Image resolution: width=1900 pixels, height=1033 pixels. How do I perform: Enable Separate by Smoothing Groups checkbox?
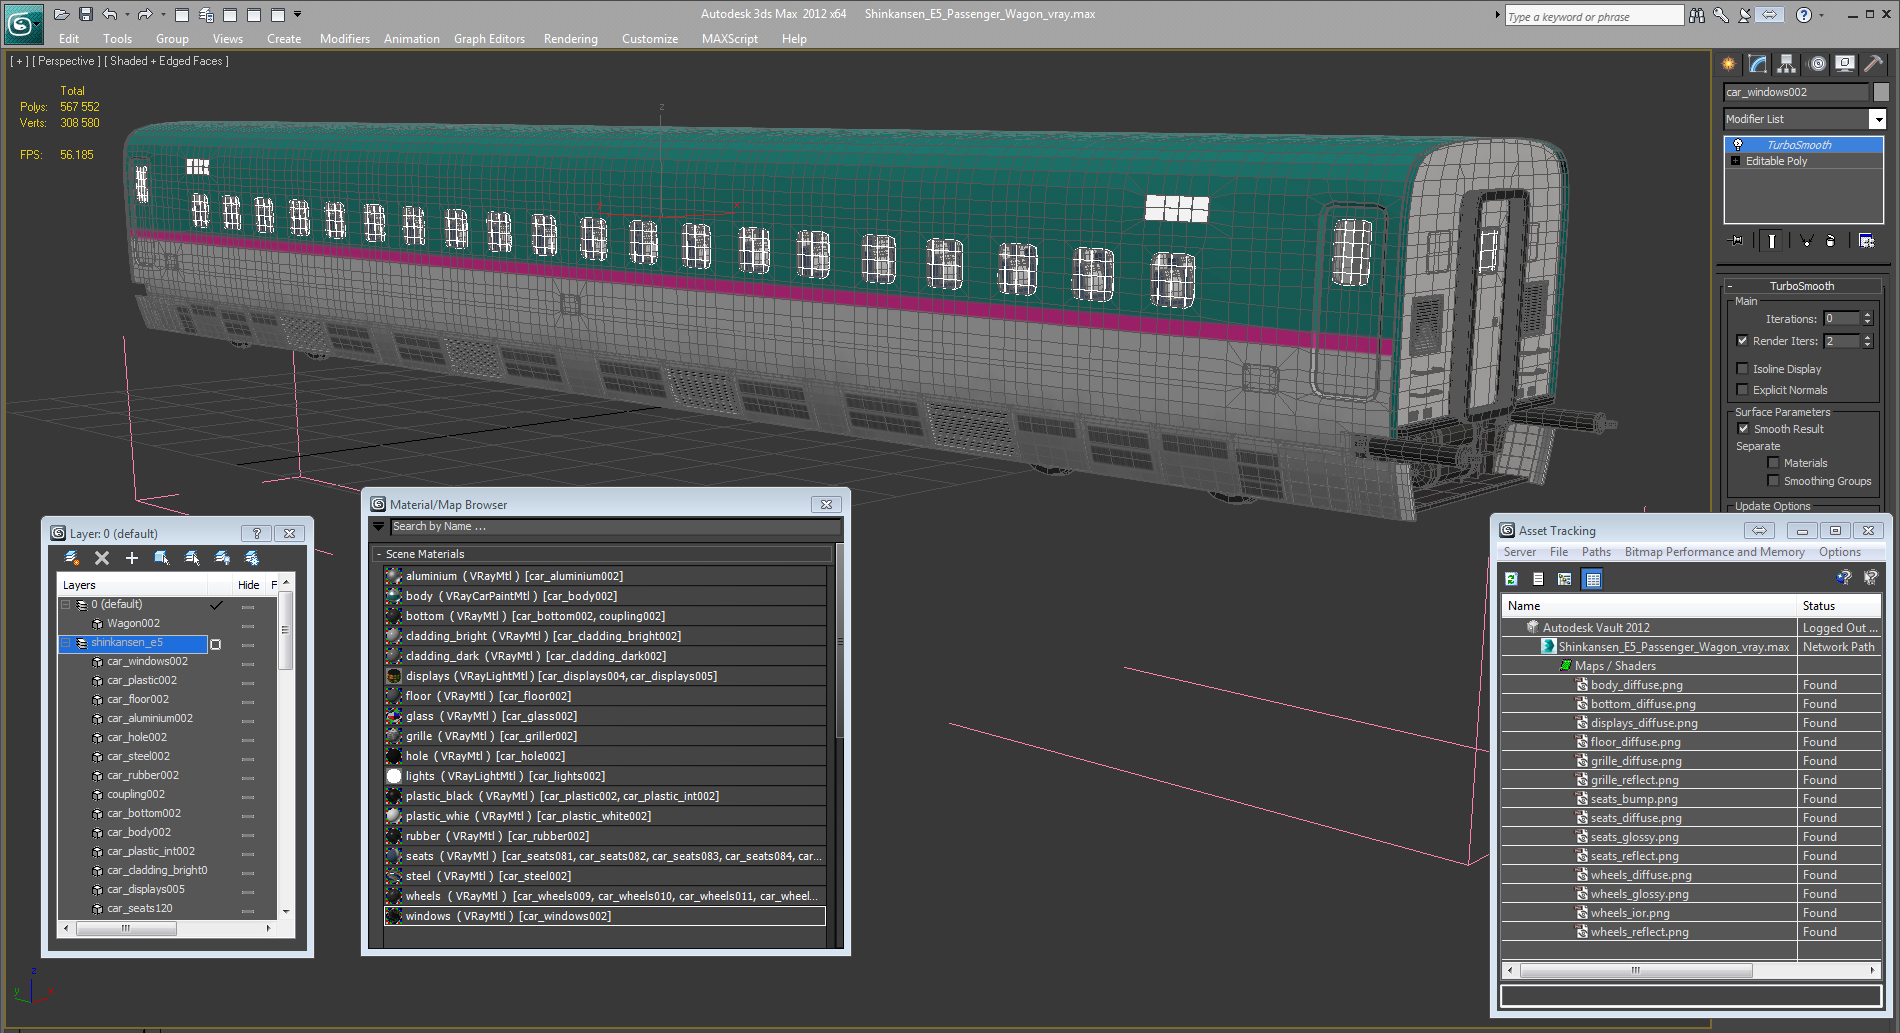tap(1774, 481)
